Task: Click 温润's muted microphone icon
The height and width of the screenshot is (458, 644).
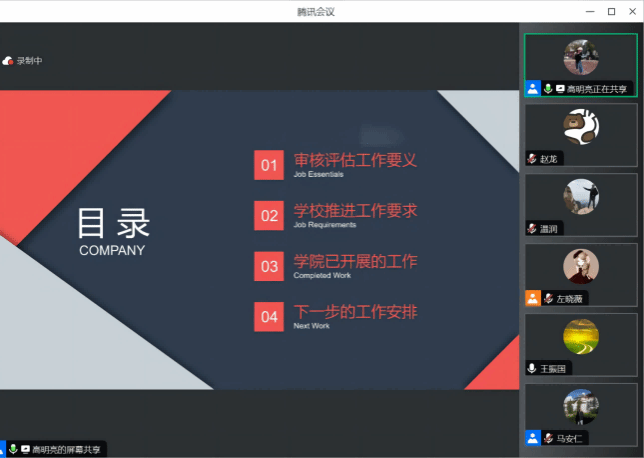Action: pyautogui.click(x=531, y=228)
